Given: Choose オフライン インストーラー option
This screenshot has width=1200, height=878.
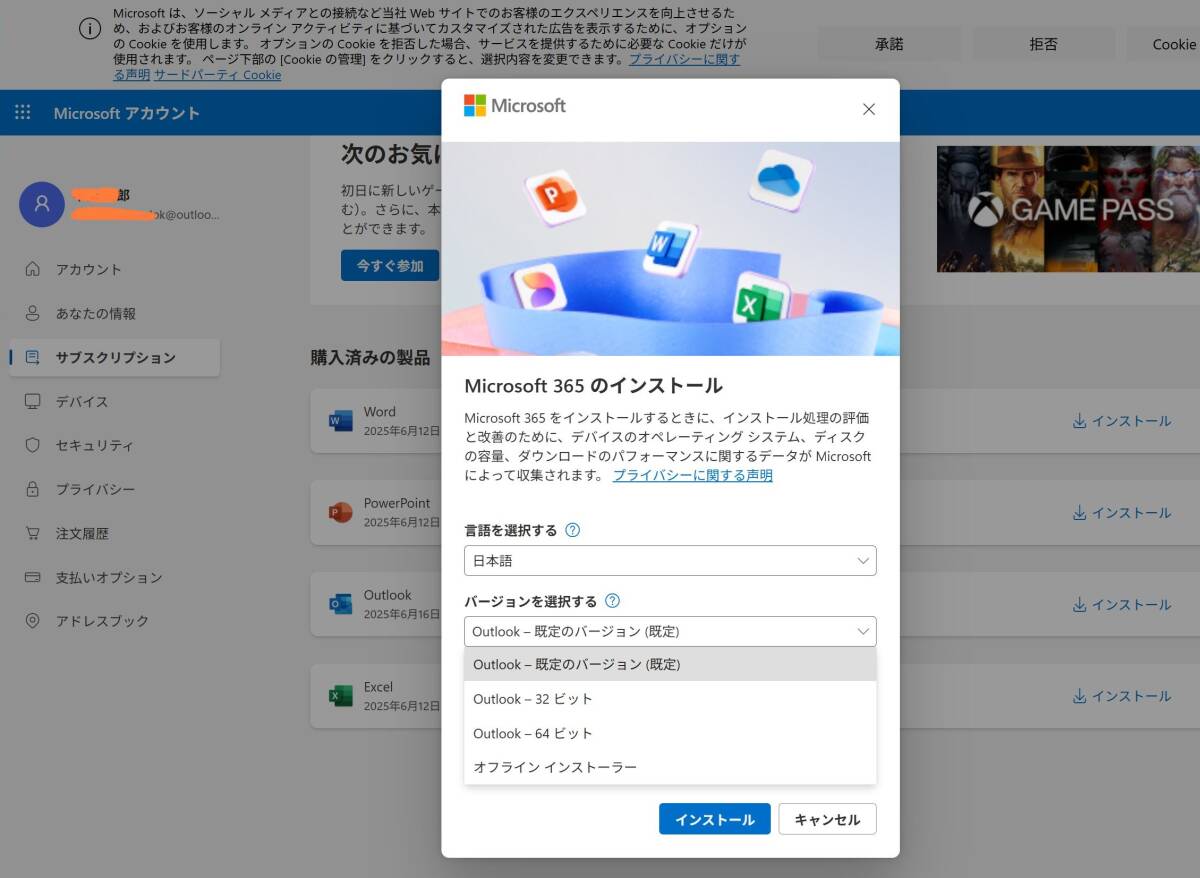Looking at the screenshot, I should click(x=670, y=767).
